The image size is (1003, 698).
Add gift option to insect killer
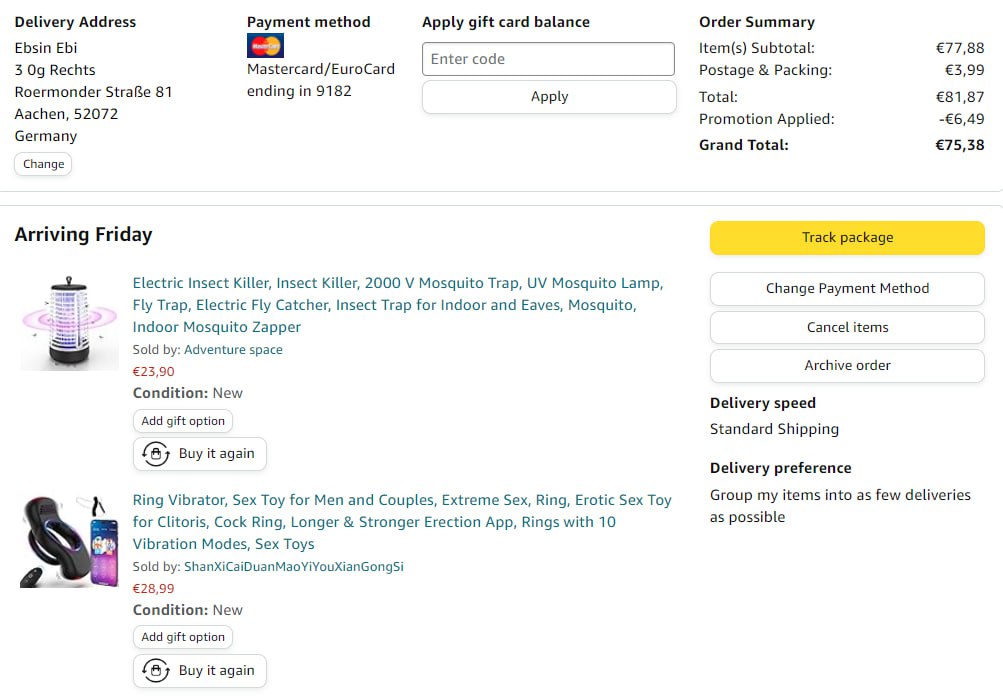pyautogui.click(x=183, y=421)
